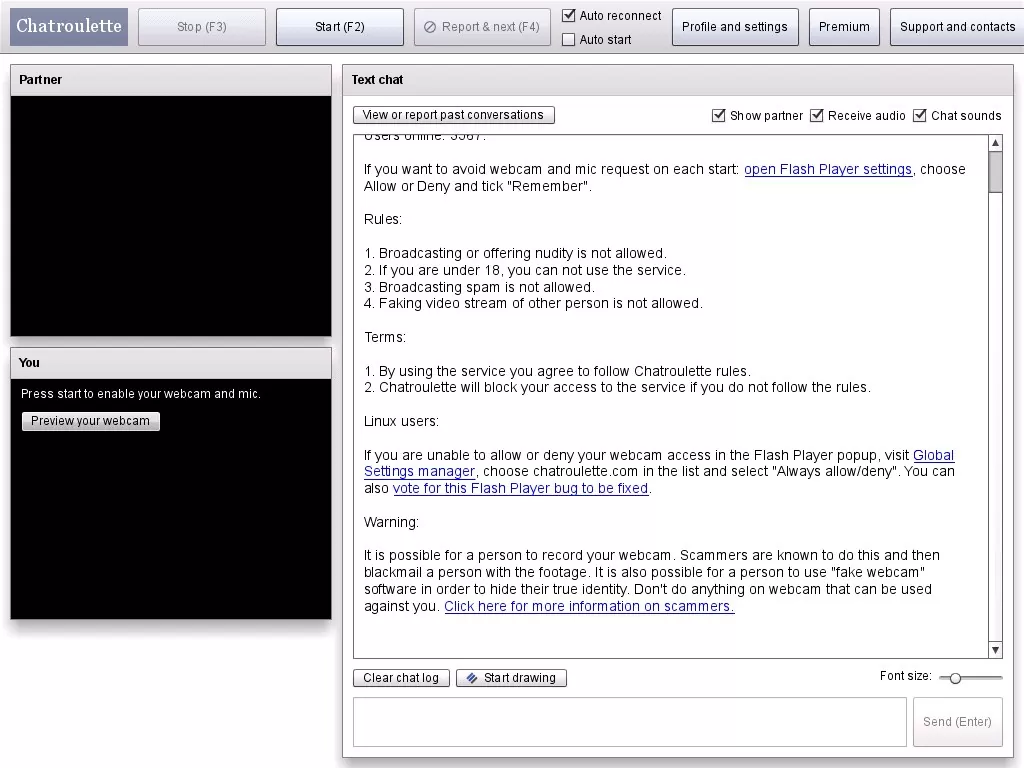The width and height of the screenshot is (1024, 768).
Task: Click the scrollbar up arrow in chat
Action: (995, 143)
